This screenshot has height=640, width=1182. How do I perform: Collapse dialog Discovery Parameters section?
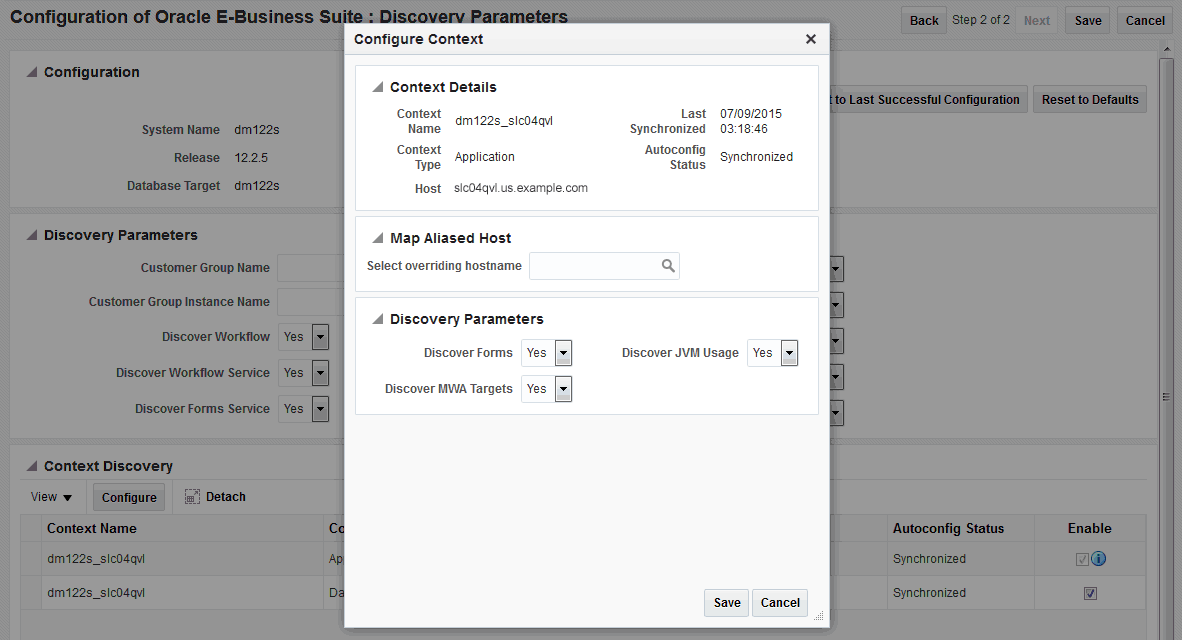[x=378, y=320]
